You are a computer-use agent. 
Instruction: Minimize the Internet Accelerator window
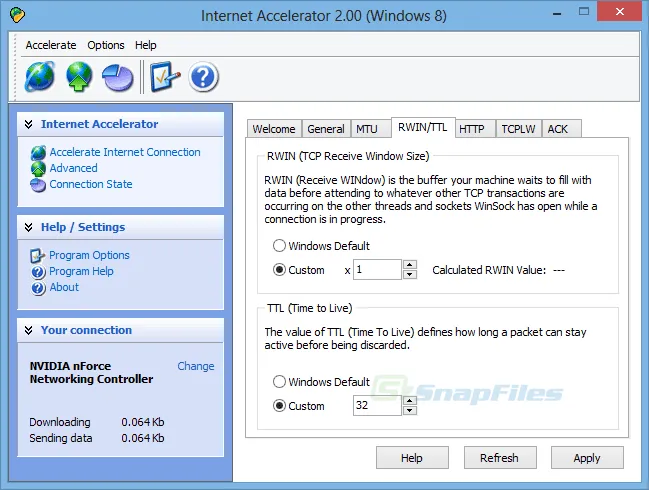point(557,12)
